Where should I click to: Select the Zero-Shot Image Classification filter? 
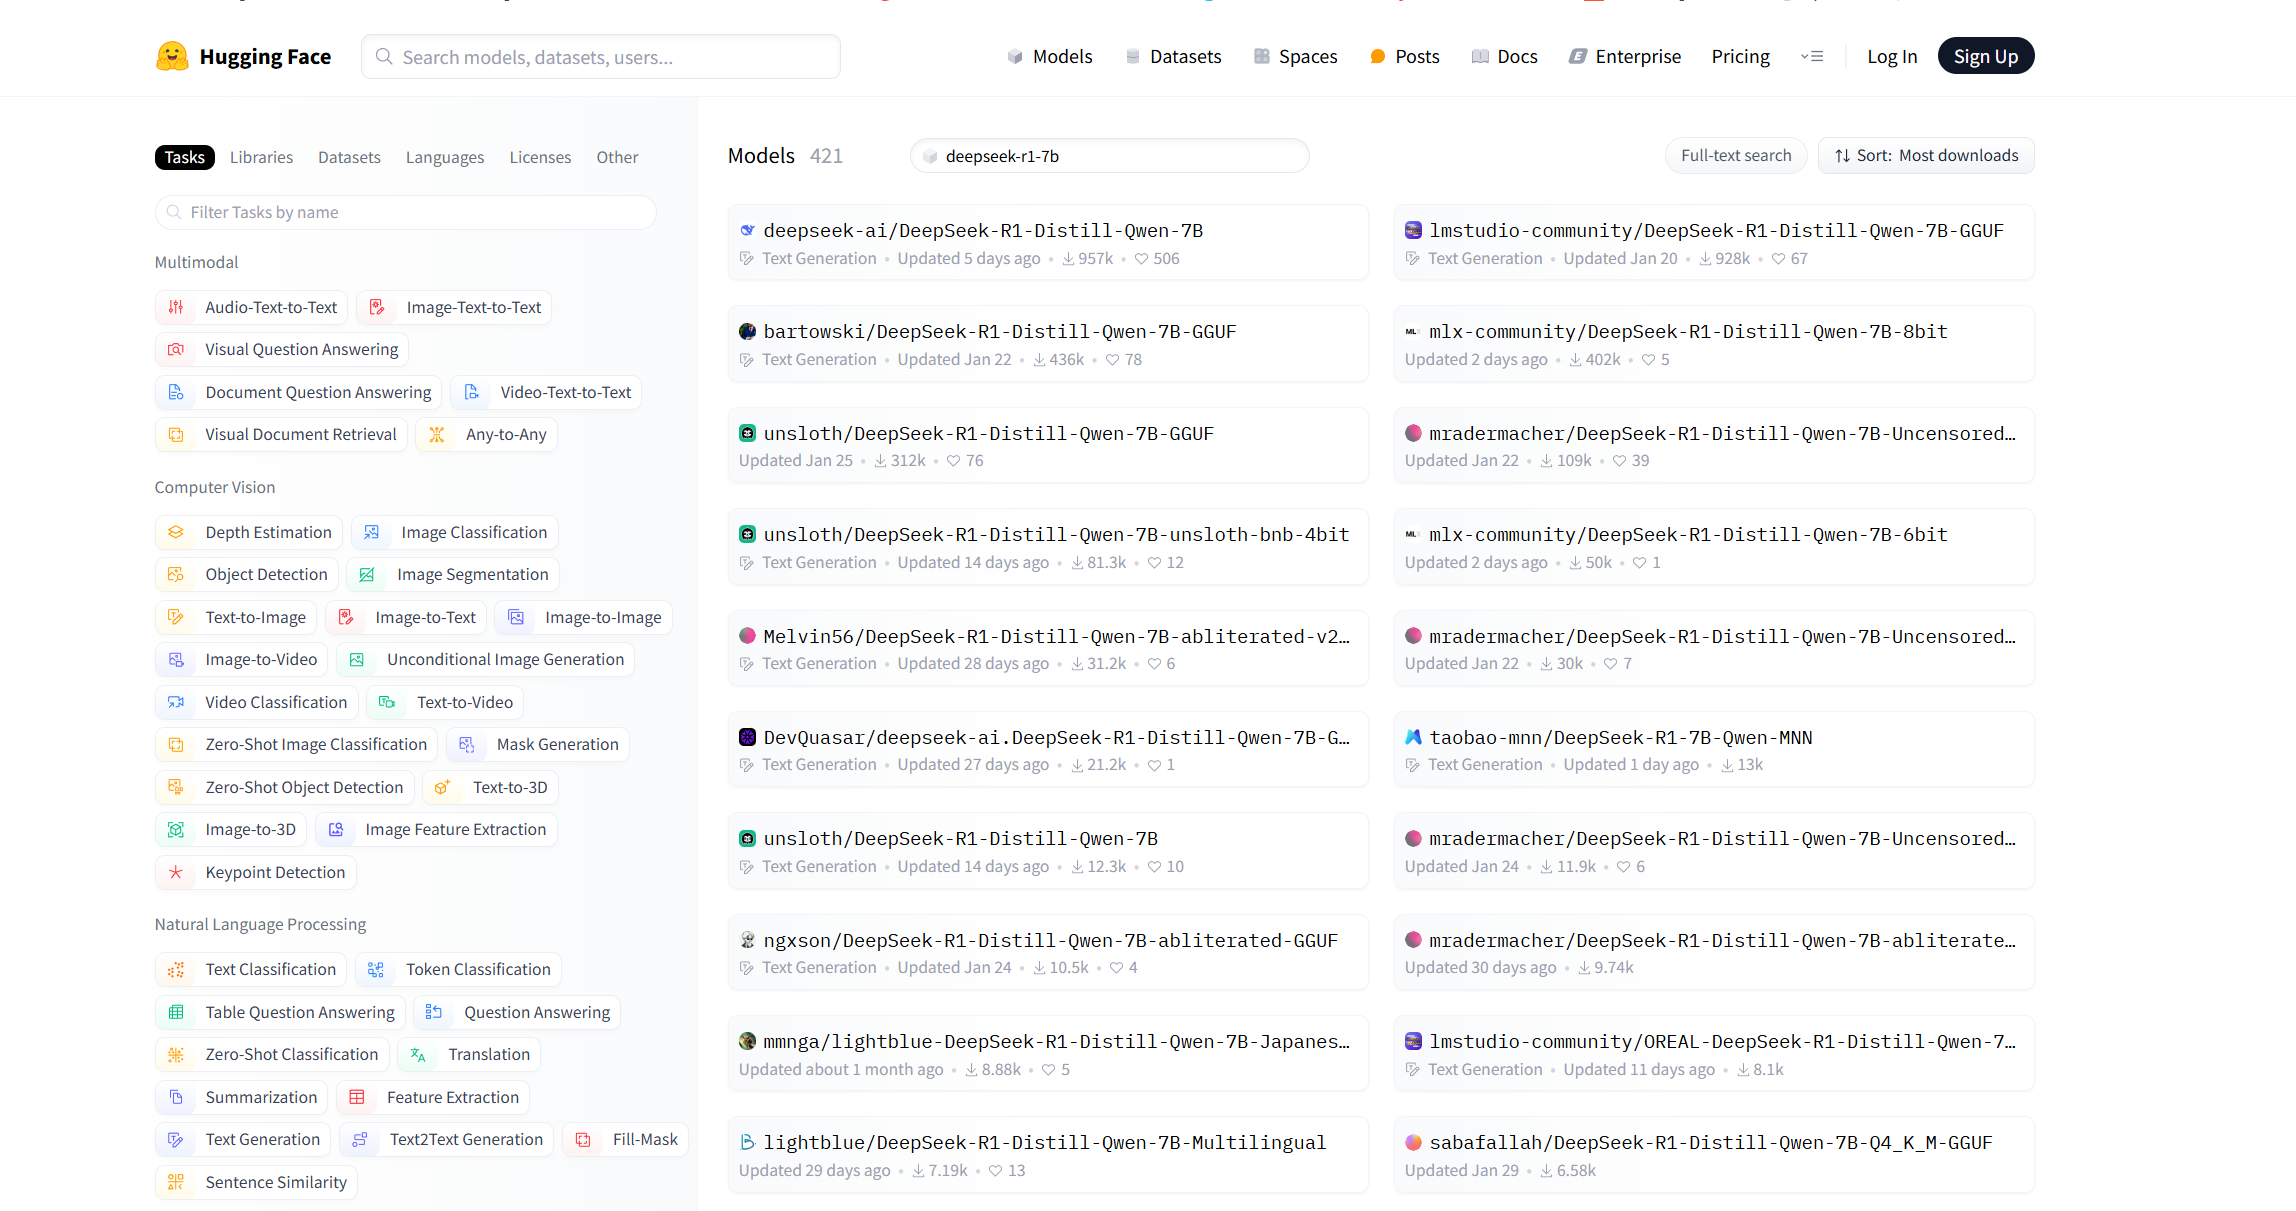297,744
